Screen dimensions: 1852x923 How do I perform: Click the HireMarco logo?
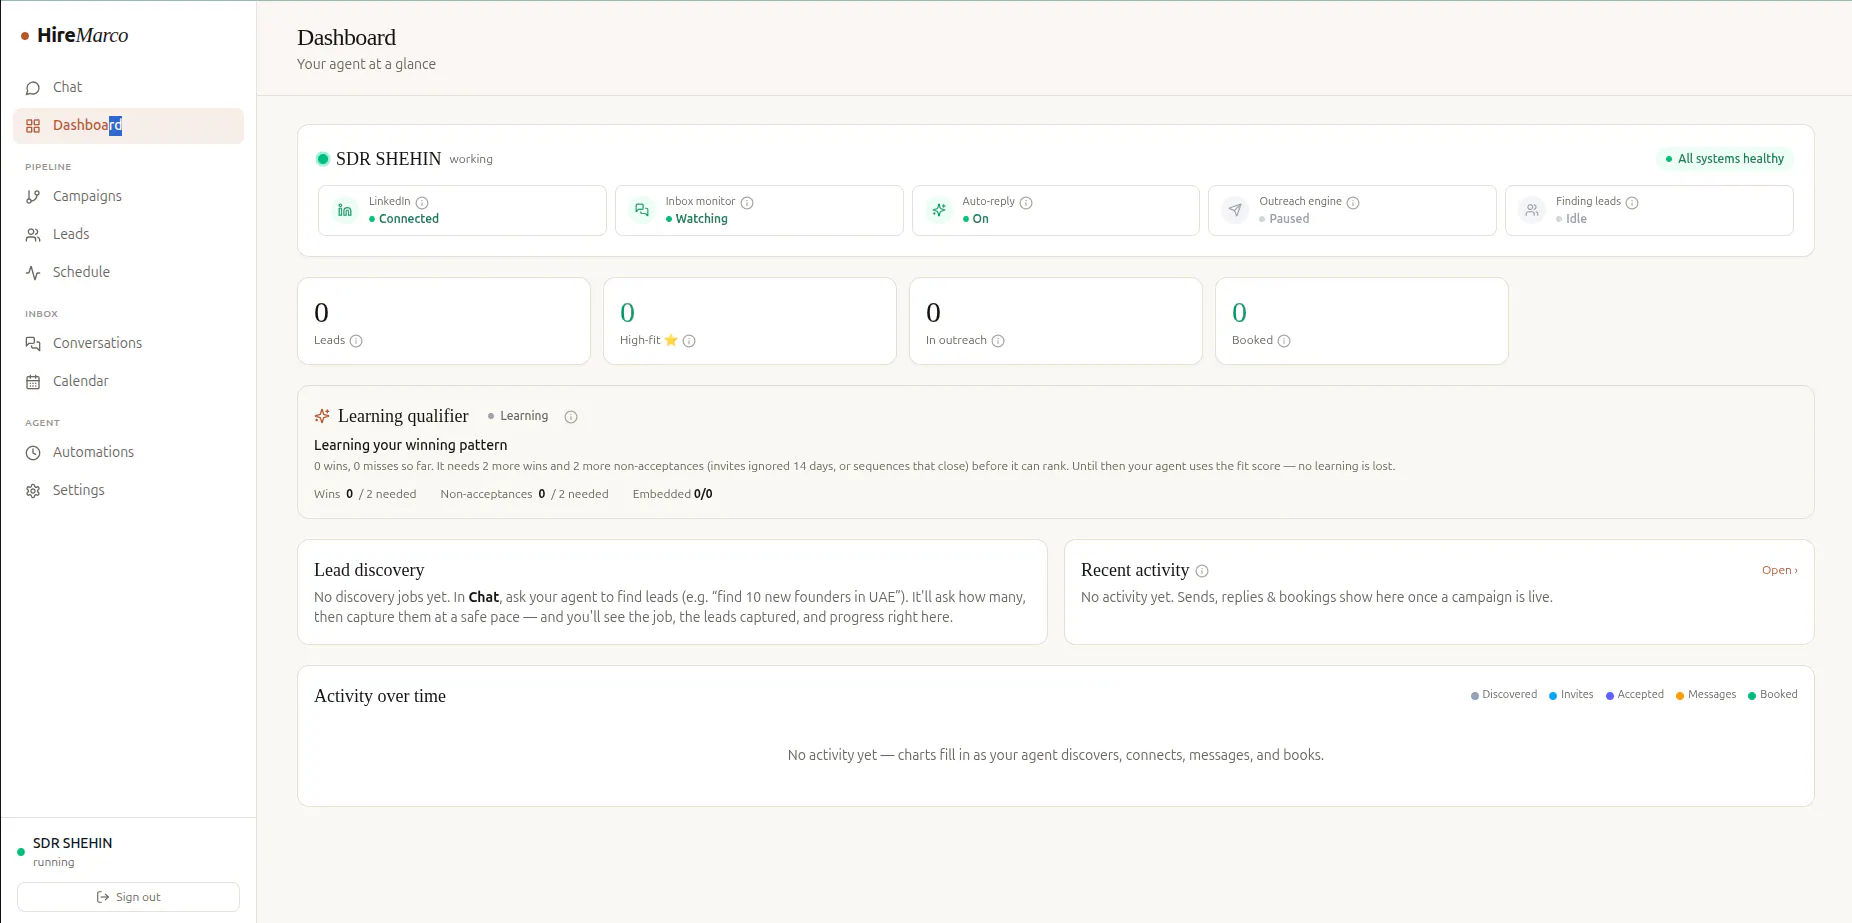tap(75, 35)
